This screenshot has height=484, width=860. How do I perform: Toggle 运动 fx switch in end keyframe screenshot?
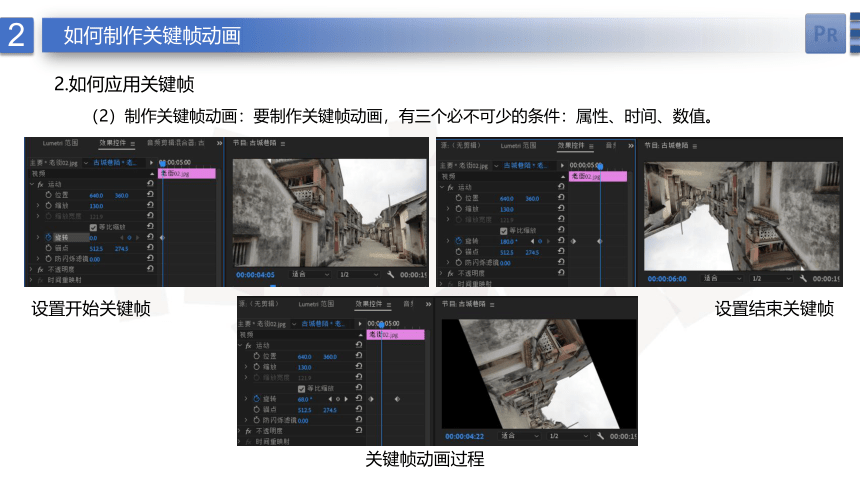click(450, 188)
